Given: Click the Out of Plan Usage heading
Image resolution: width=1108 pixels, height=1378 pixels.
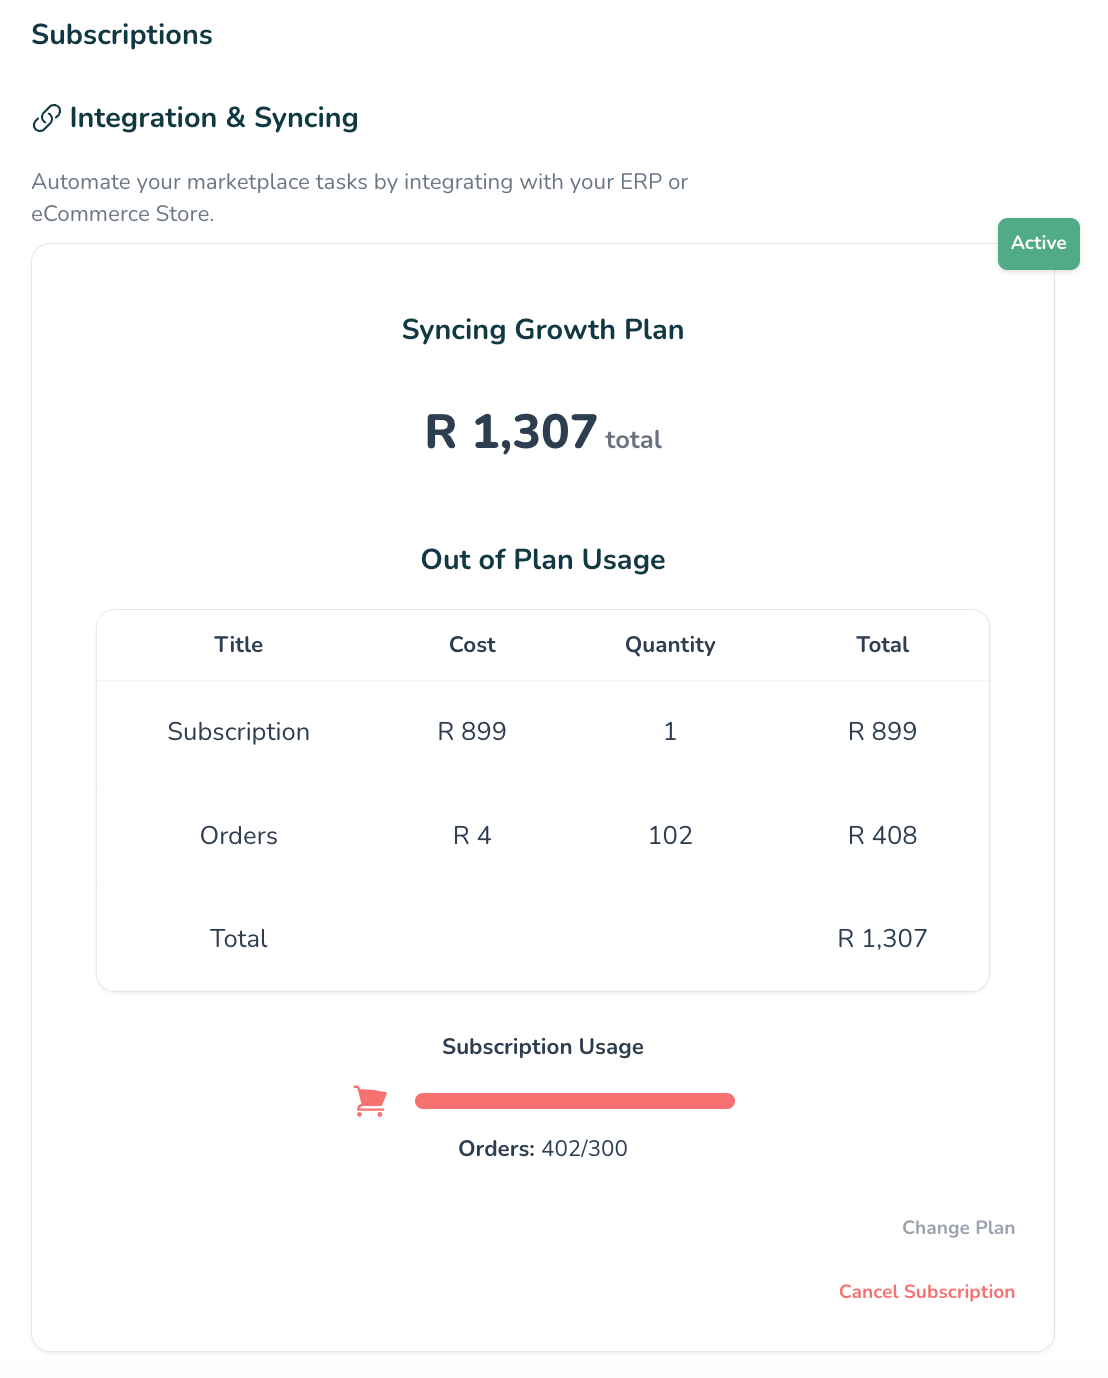Looking at the screenshot, I should (543, 560).
